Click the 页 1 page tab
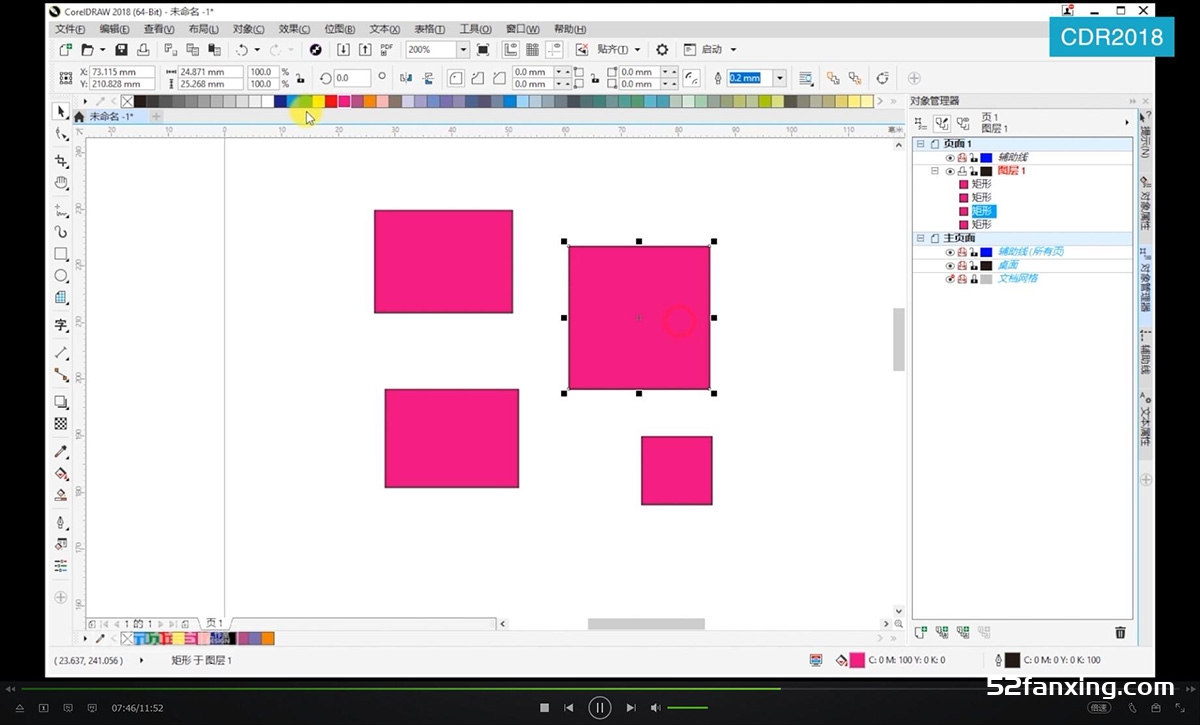Viewport: 1200px width, 725px height. coord(214,623)
